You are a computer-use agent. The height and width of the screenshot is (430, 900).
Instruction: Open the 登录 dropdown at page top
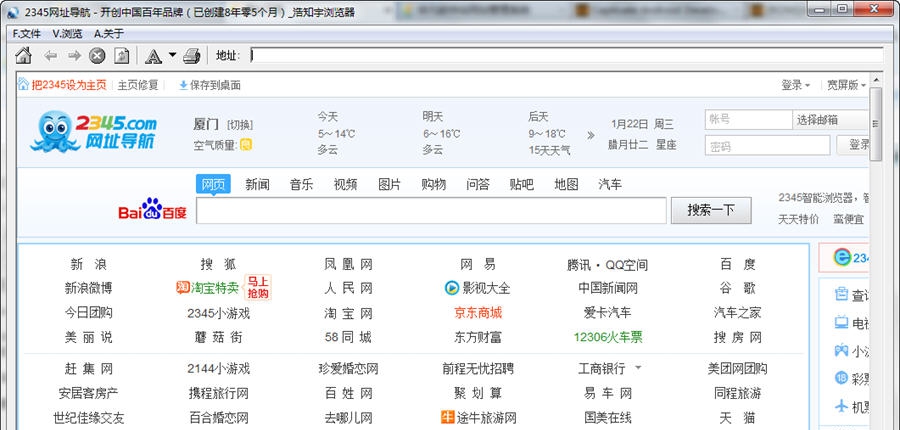point(796,85)
